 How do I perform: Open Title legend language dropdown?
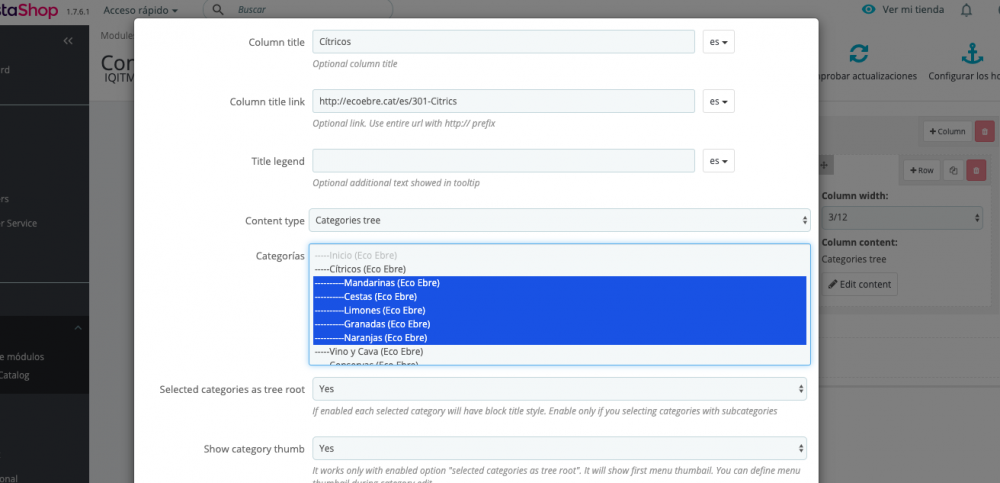pos(719,161)
